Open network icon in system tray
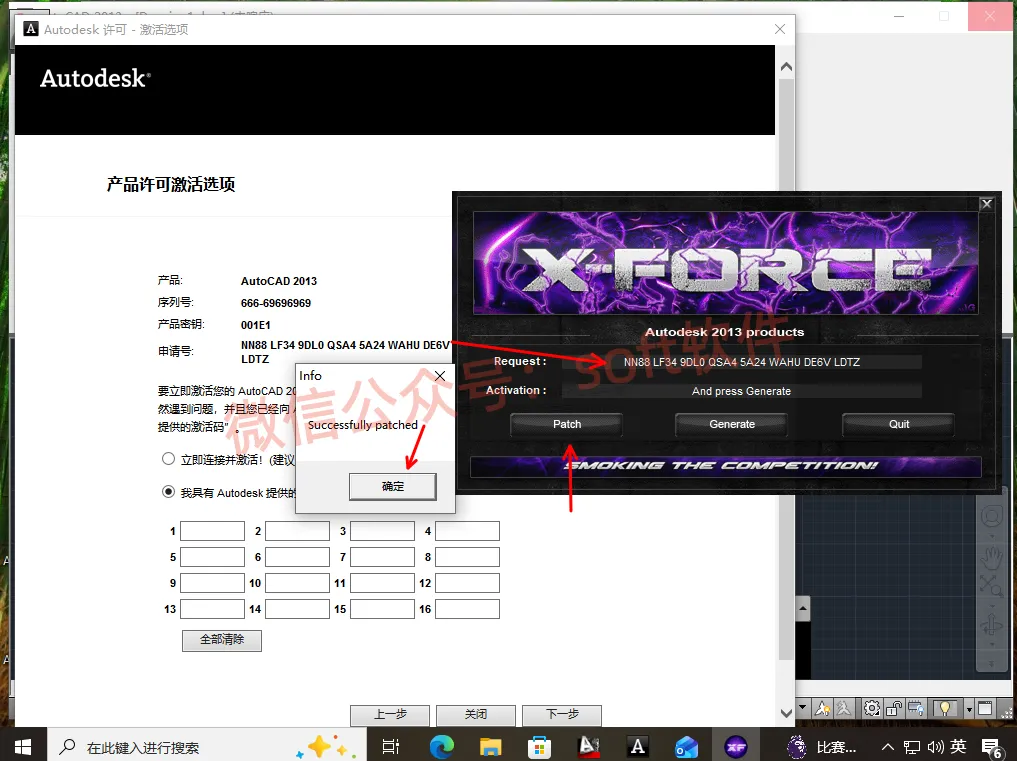1017x761 pixels. coord(912,747)
